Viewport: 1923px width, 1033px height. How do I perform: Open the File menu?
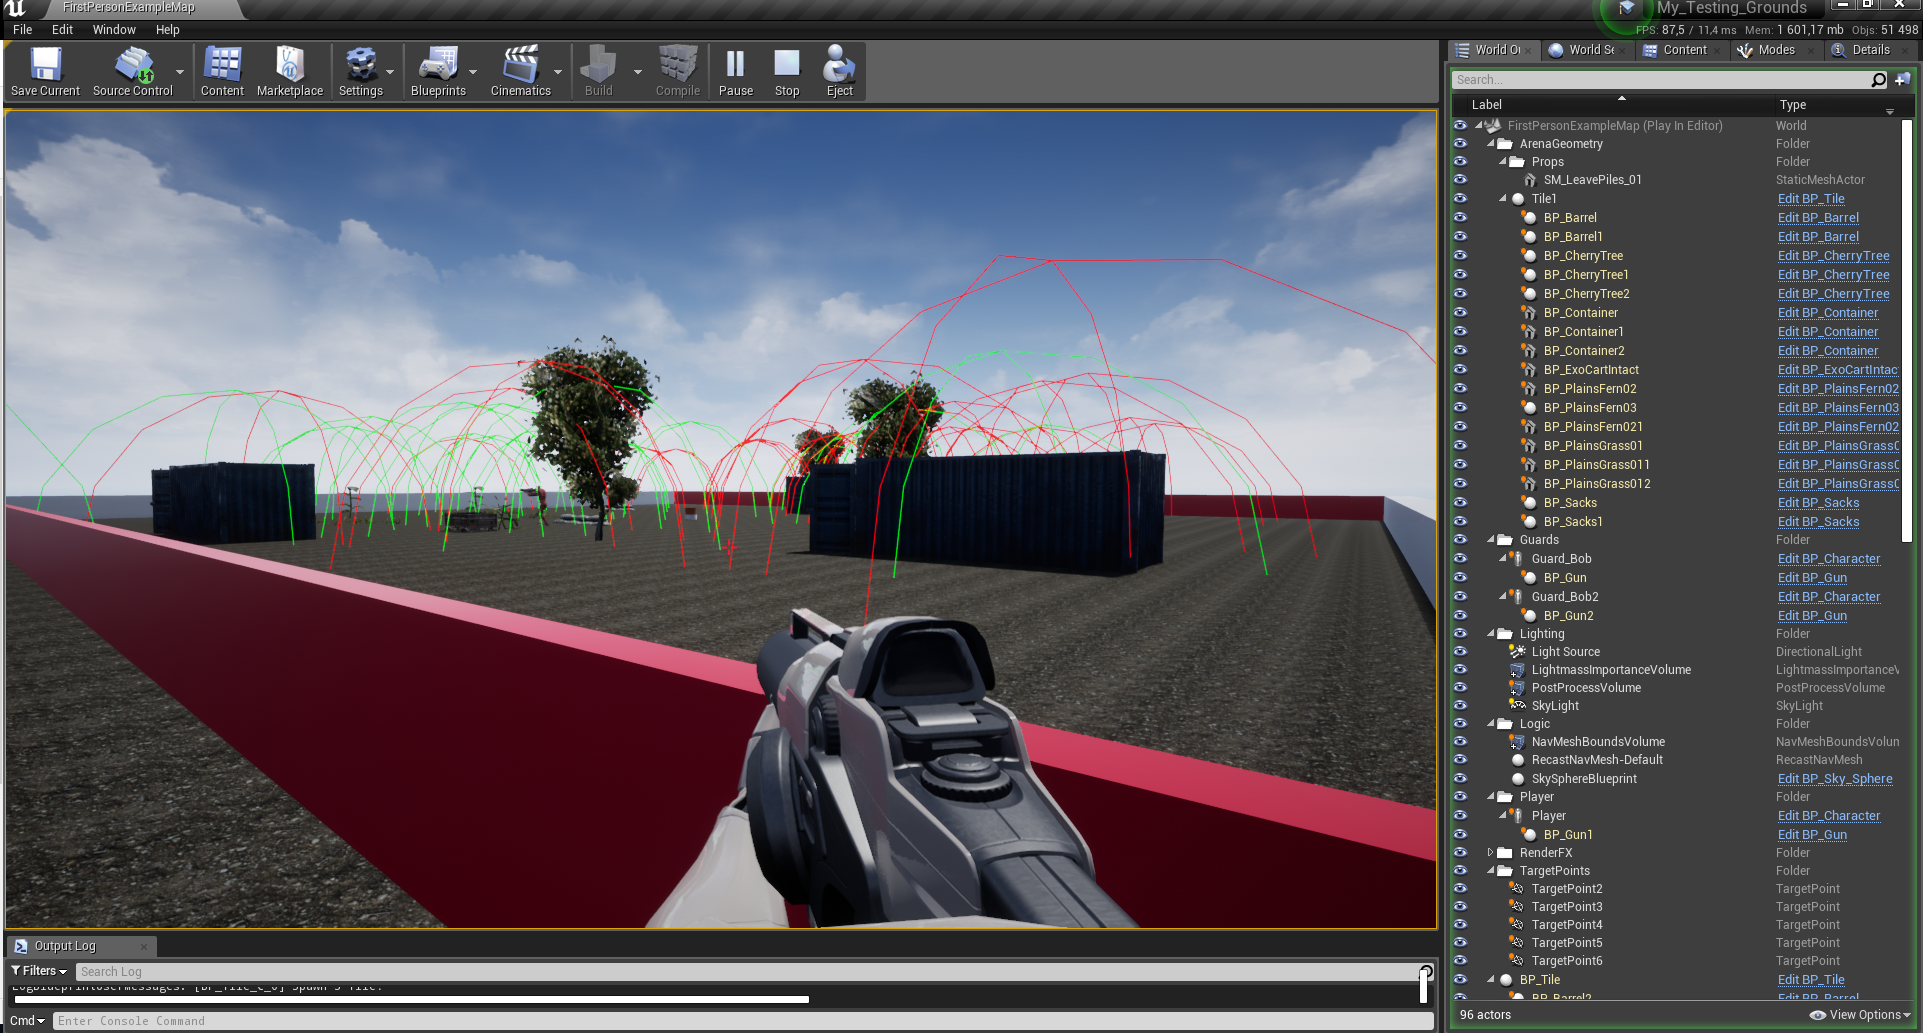pos(23,30)
